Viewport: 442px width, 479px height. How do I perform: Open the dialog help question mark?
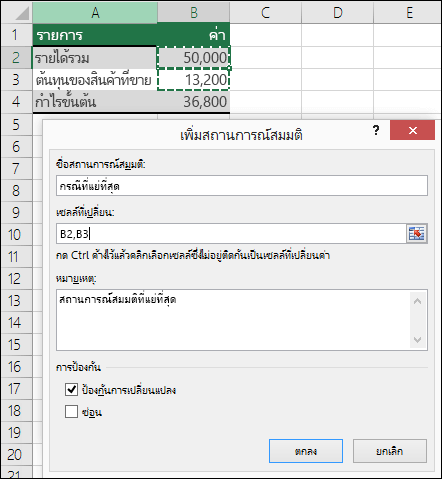(x=376, y=130)
